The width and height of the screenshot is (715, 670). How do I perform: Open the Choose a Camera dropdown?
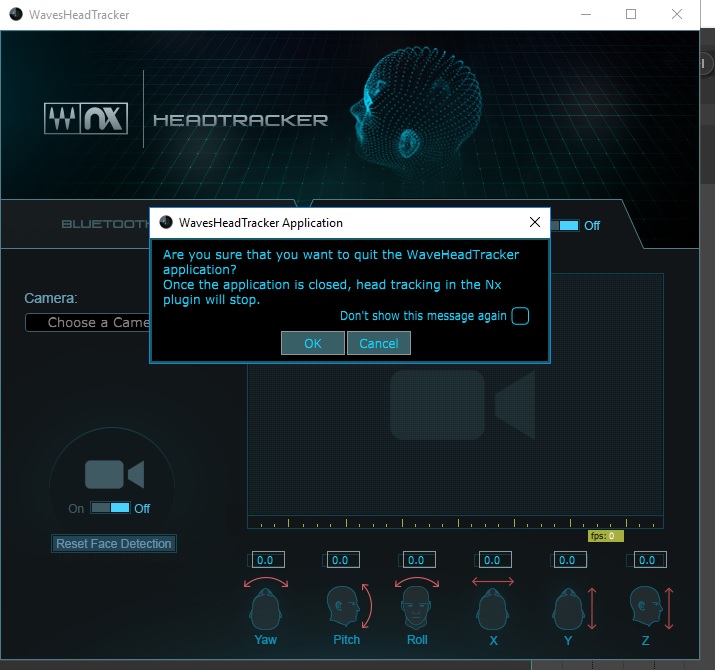pos(88,322)
